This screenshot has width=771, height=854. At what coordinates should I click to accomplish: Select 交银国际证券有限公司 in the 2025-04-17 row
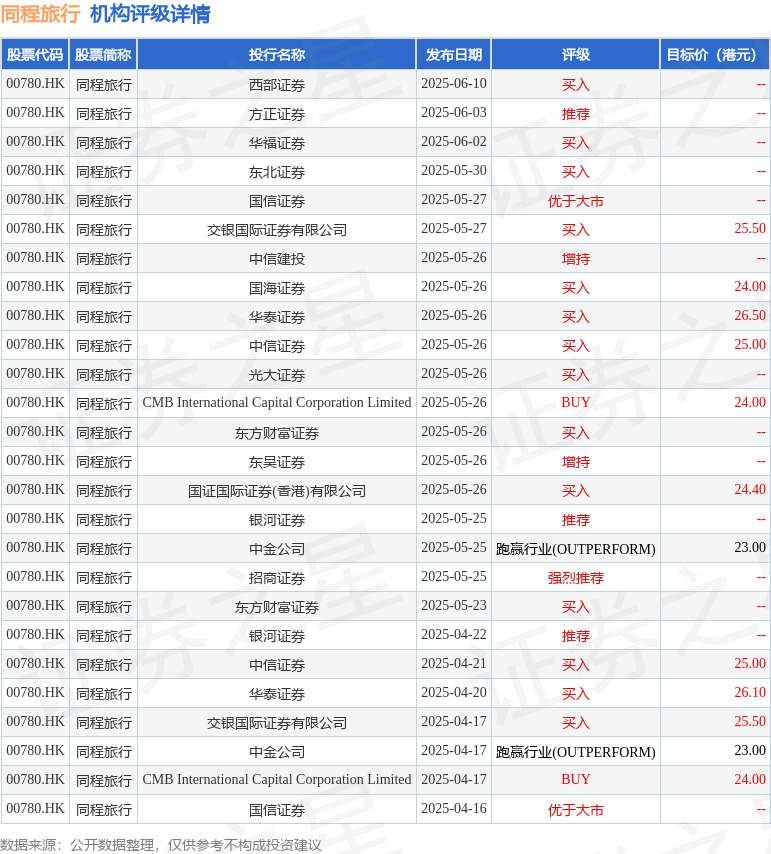click(x=277, y=723)
